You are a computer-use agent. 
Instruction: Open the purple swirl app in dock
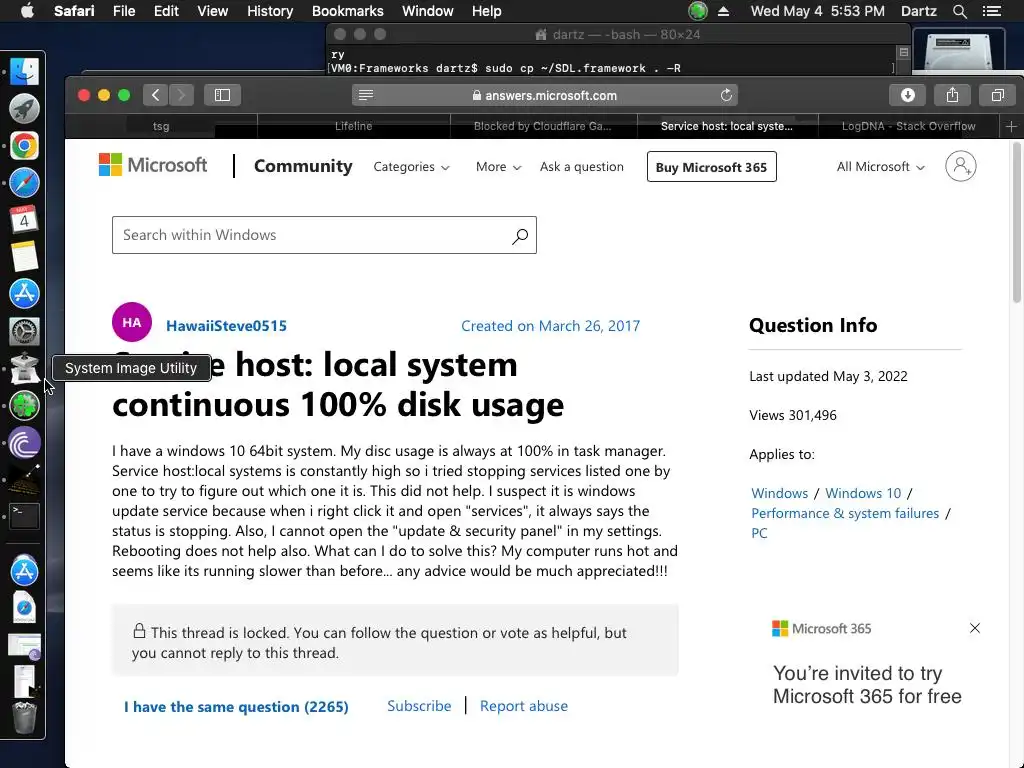(x=24, y=443)
